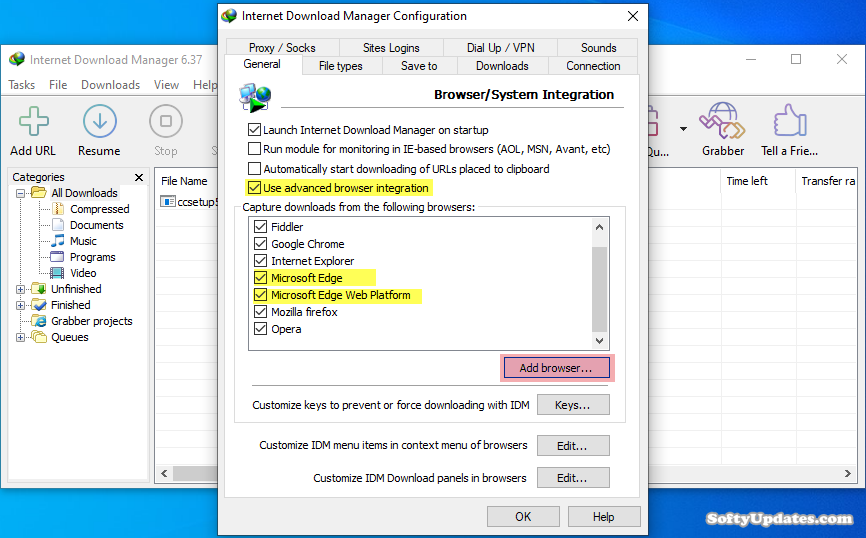Uncheck Internet Explorer in browser list
This screenshot has height=538, width=866.
click(260, 261)
